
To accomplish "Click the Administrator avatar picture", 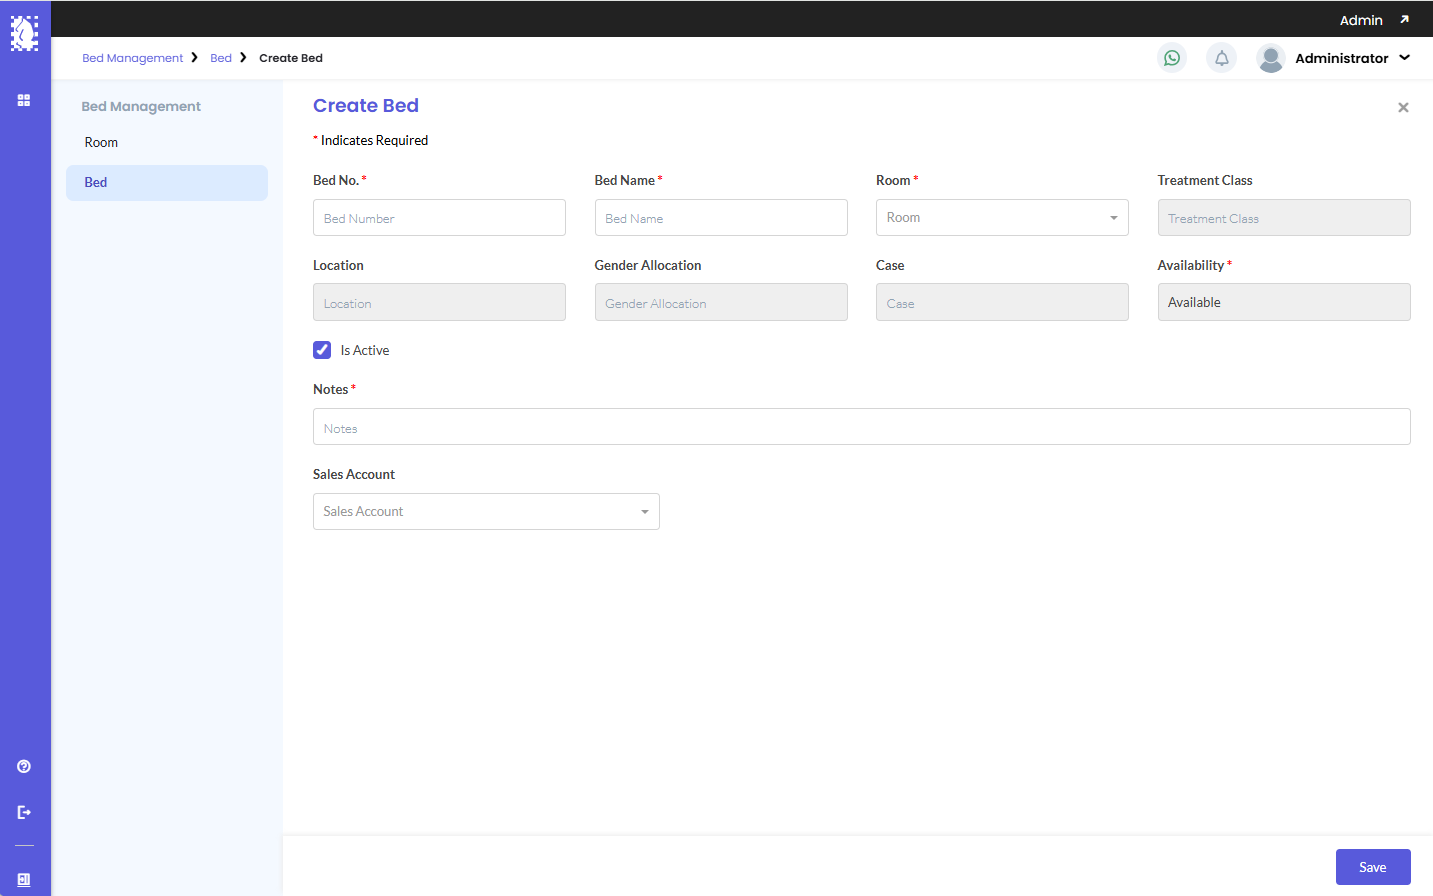I will tap(1270, 58).
